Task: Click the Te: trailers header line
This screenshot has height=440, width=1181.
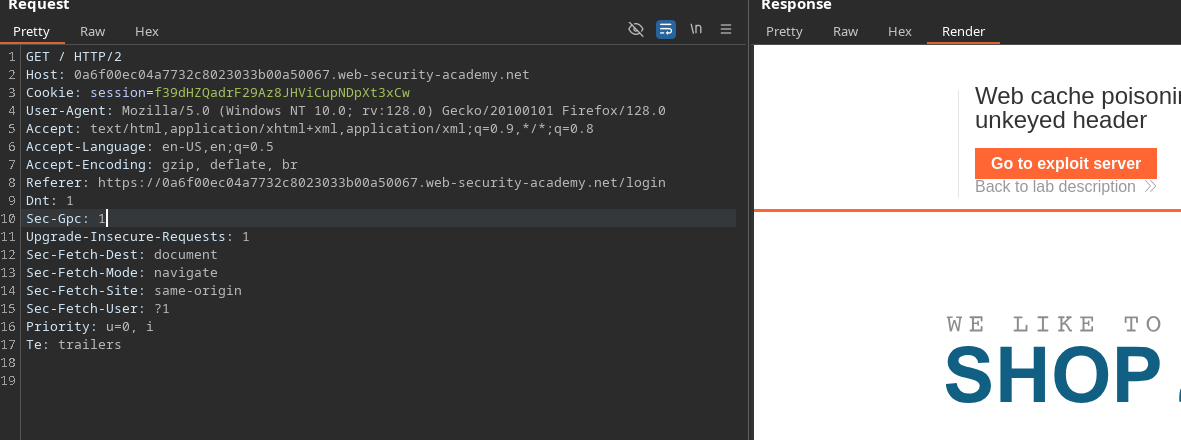Action: tap(73, 345)
